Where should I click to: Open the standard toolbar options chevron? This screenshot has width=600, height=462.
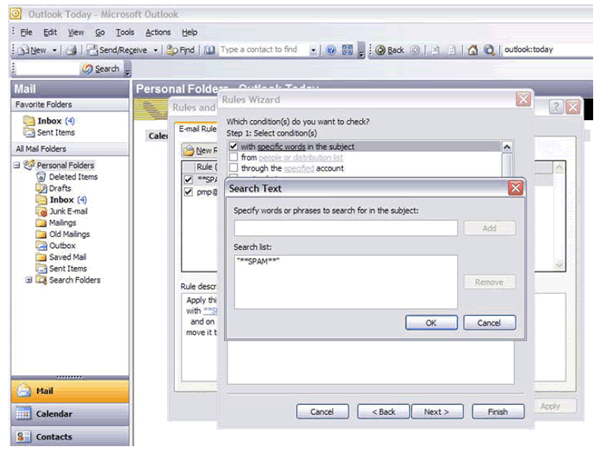(361, 52)
